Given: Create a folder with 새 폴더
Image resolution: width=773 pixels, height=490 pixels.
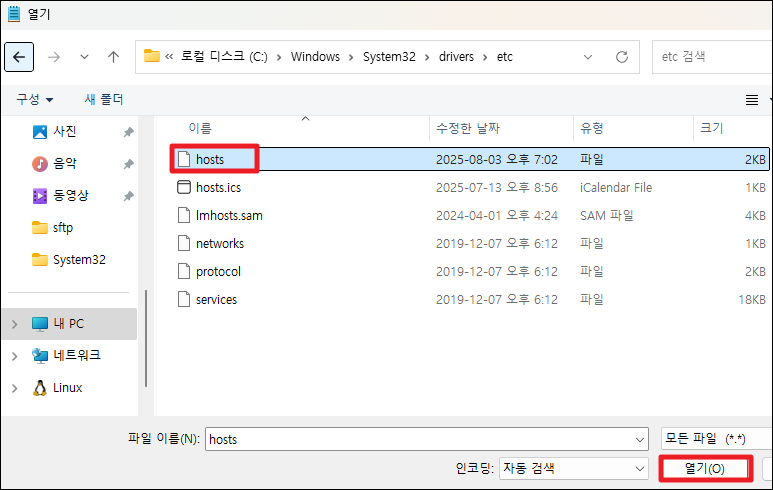Looking at the screenshot, I should 104,100.
